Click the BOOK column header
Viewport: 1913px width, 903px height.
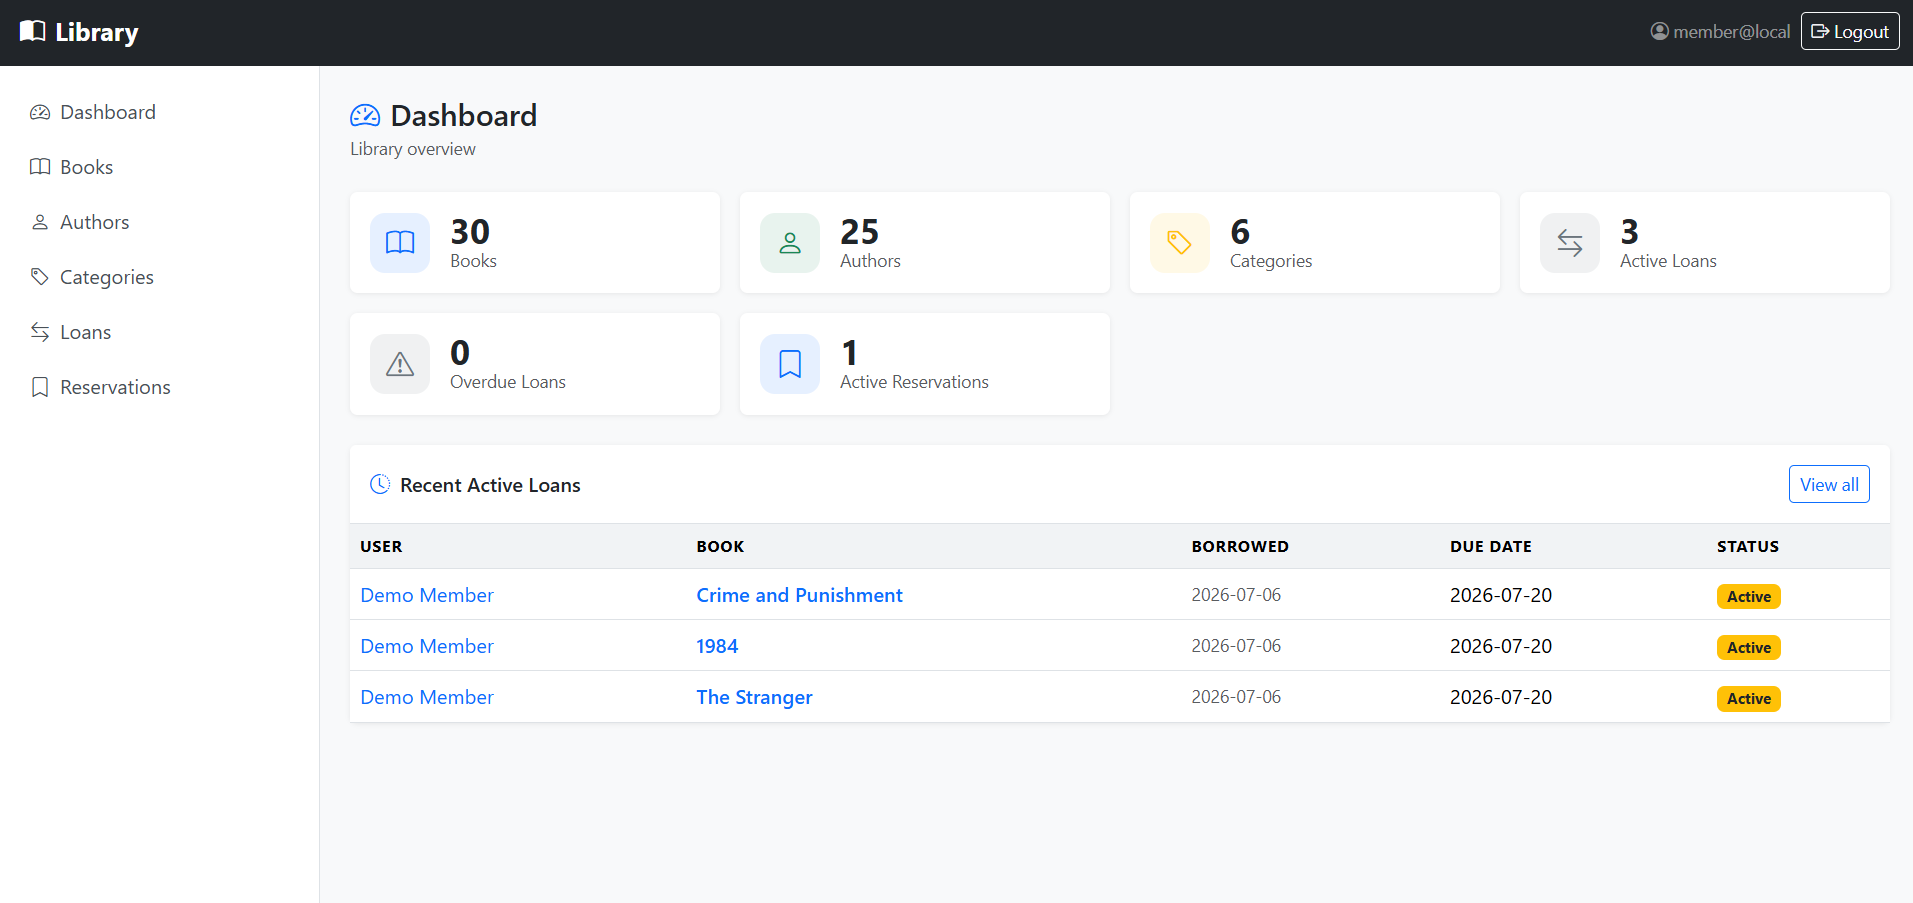[x=720, y=546]
